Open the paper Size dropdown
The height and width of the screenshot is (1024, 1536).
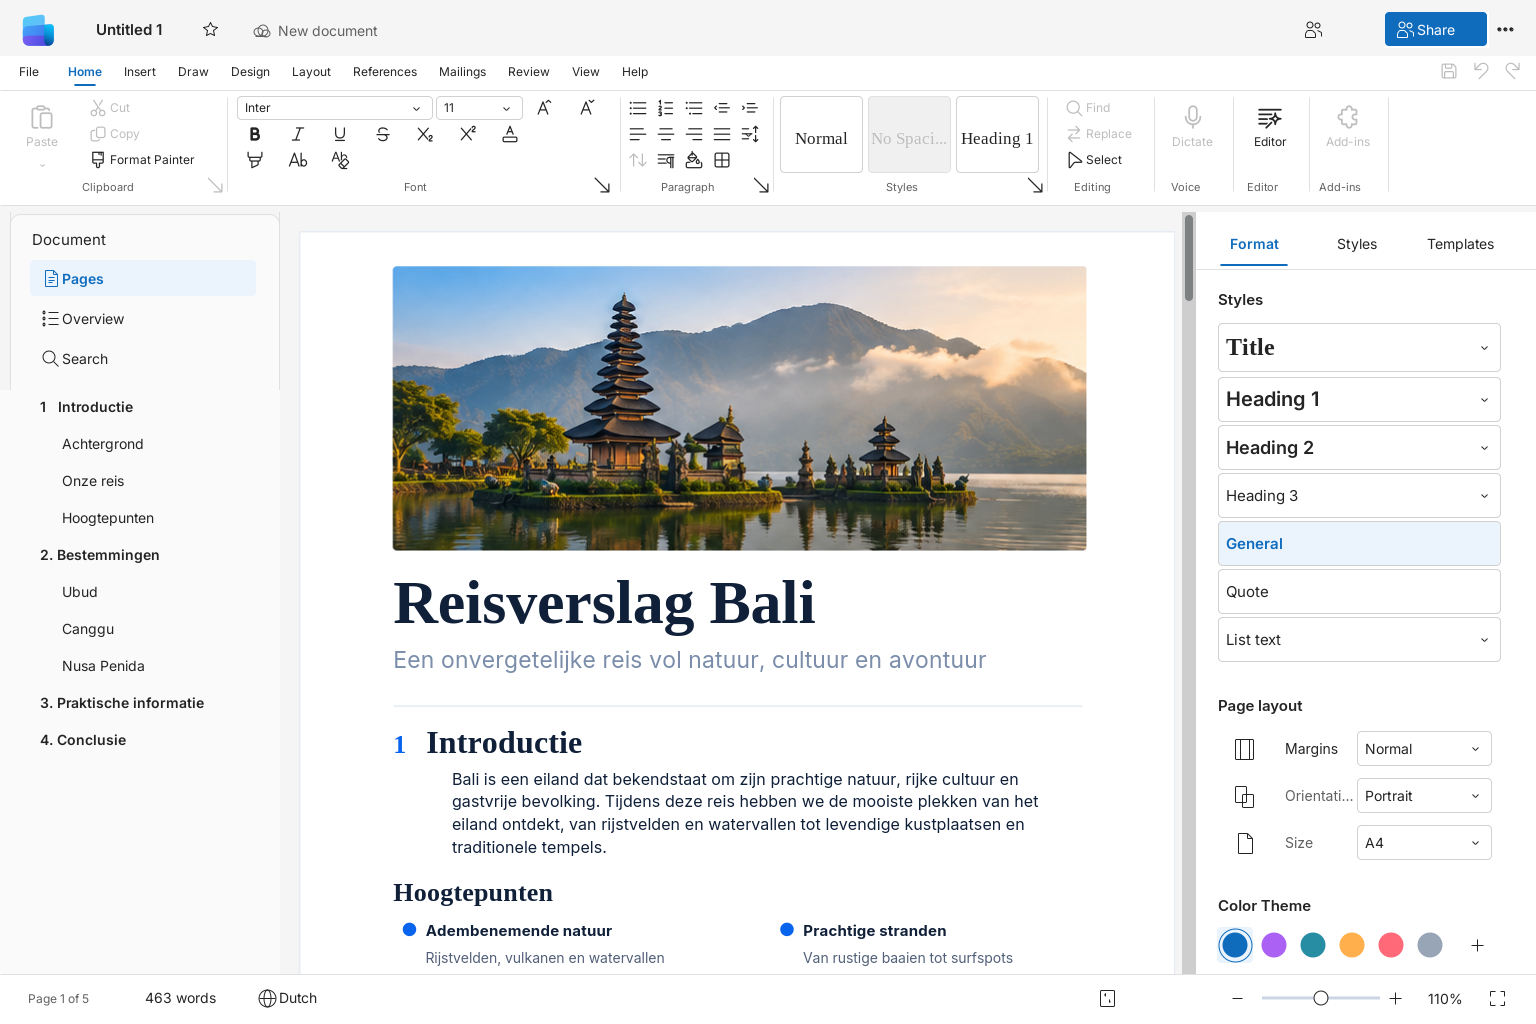pos(1424,843)
